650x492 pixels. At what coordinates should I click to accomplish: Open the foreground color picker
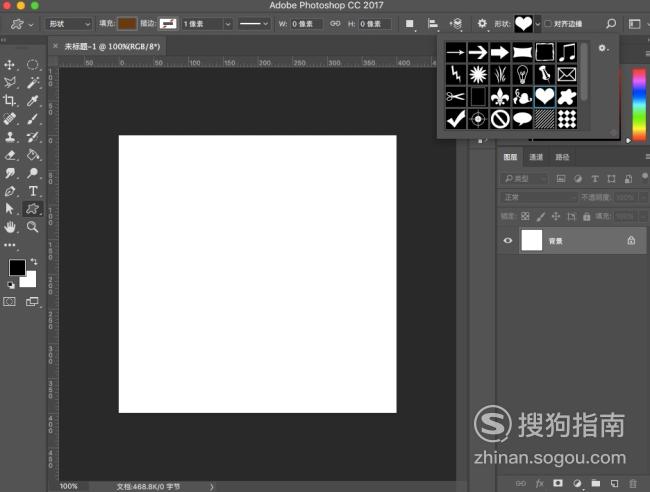click(17, 267)
